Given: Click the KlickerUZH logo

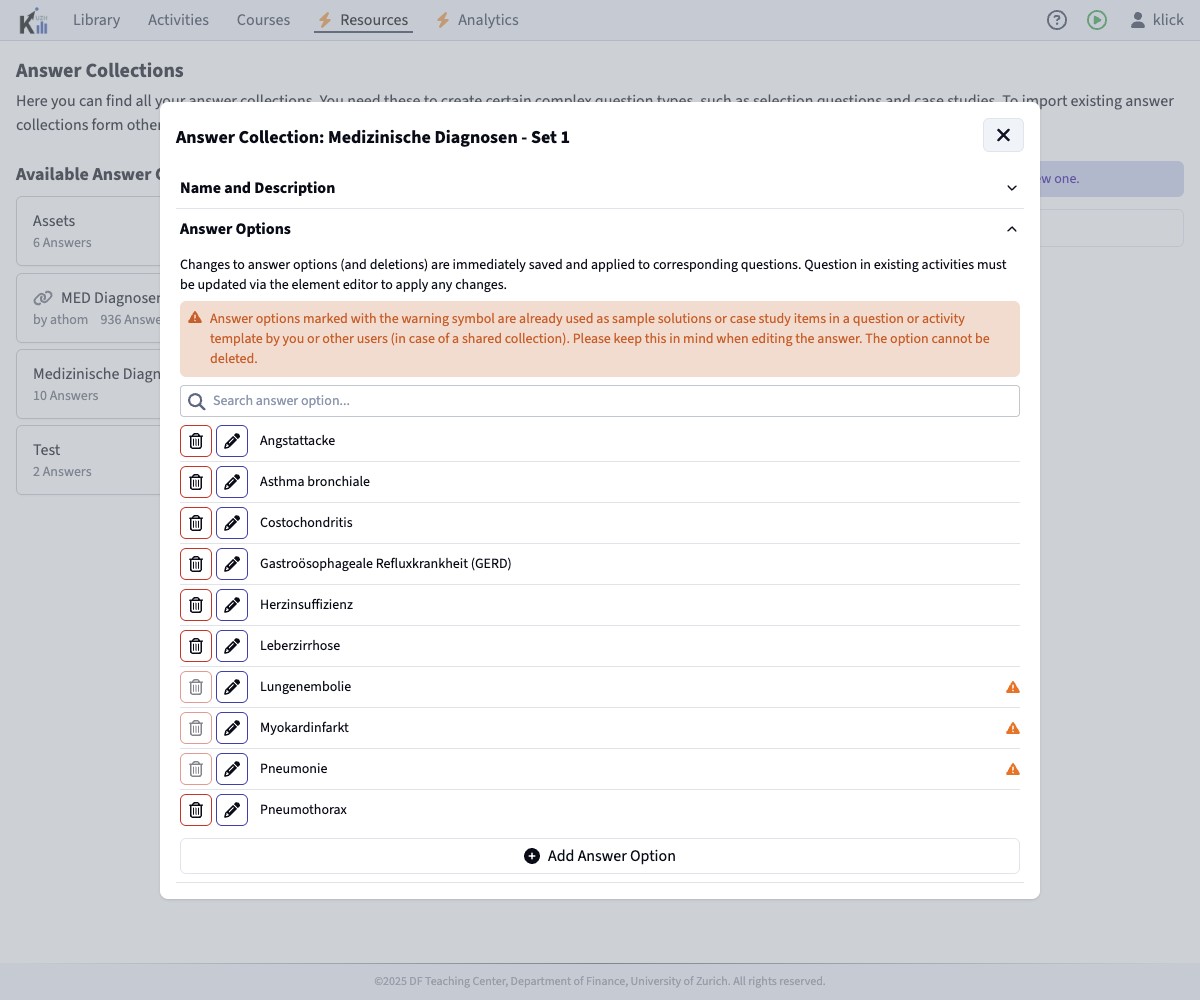Looking at the screenshot, I should point(33,20).
